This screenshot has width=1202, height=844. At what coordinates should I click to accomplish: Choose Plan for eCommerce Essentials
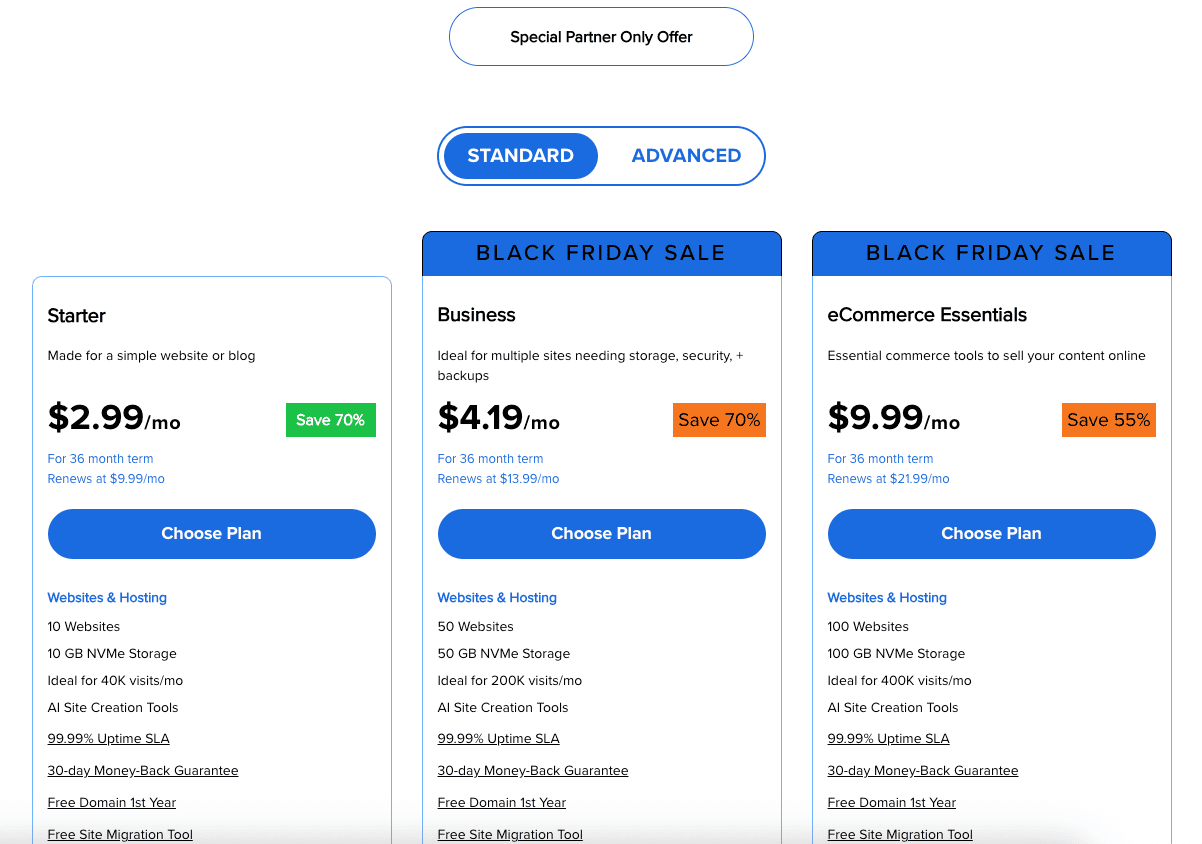(992, 534)
